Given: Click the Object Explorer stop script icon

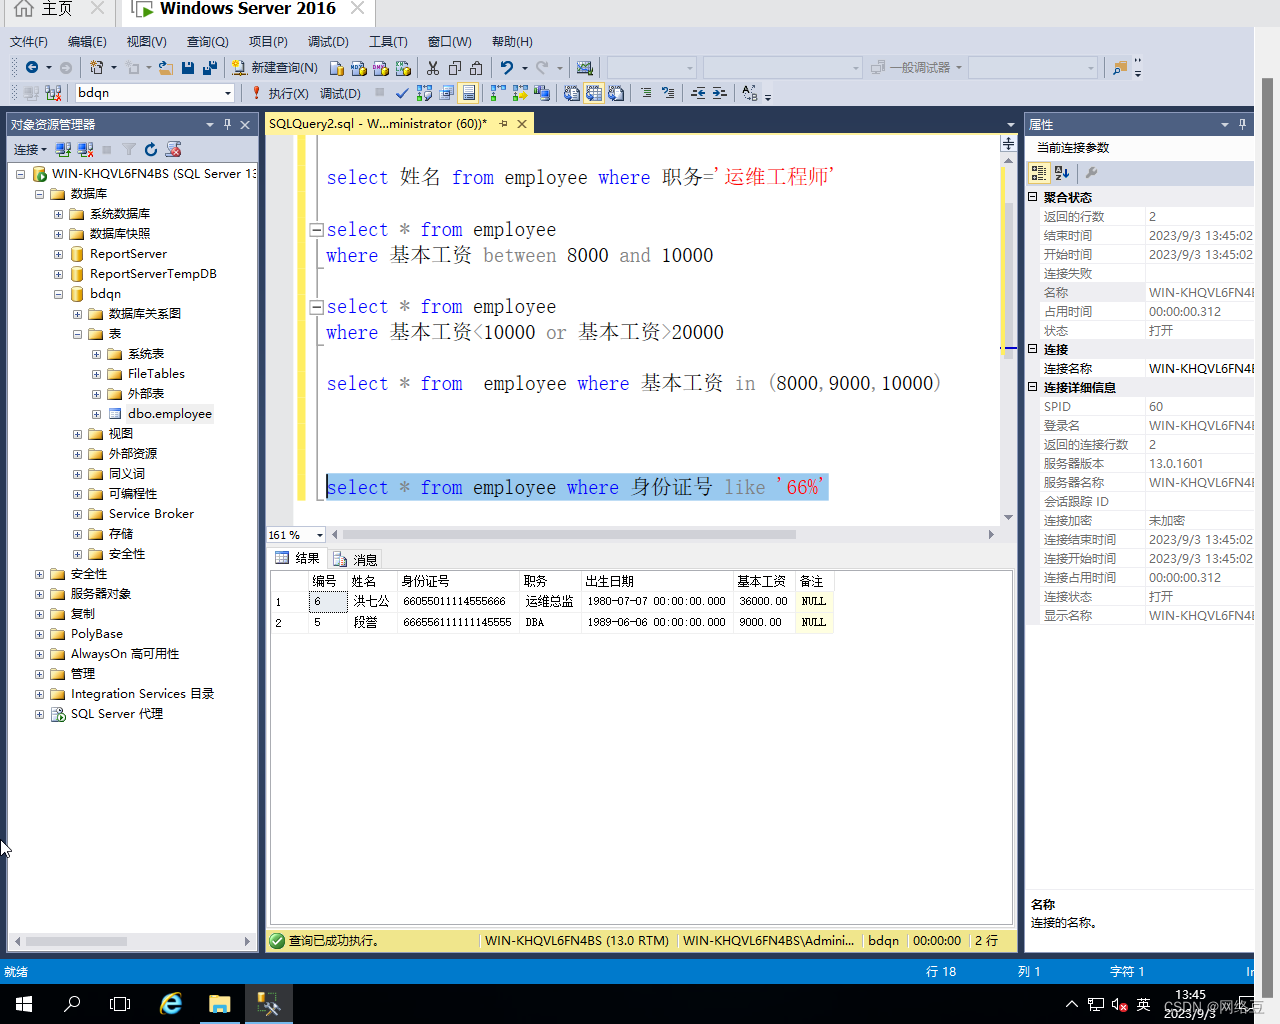Looking at the screenshot, I should pyautogui.click(x=174, y=149).
